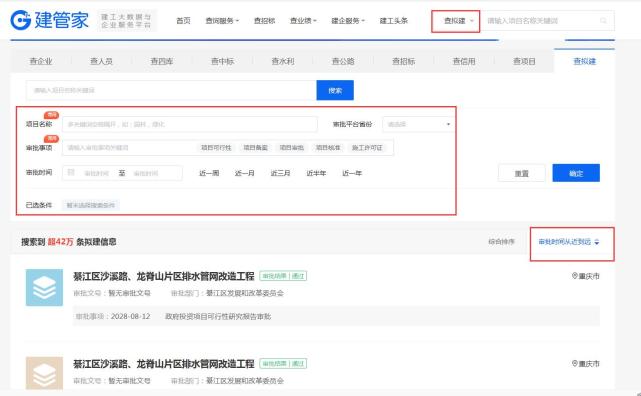Open the blue layers thumbnail of the result
Screen dimensions: 641x396
(x=44, y=287)
